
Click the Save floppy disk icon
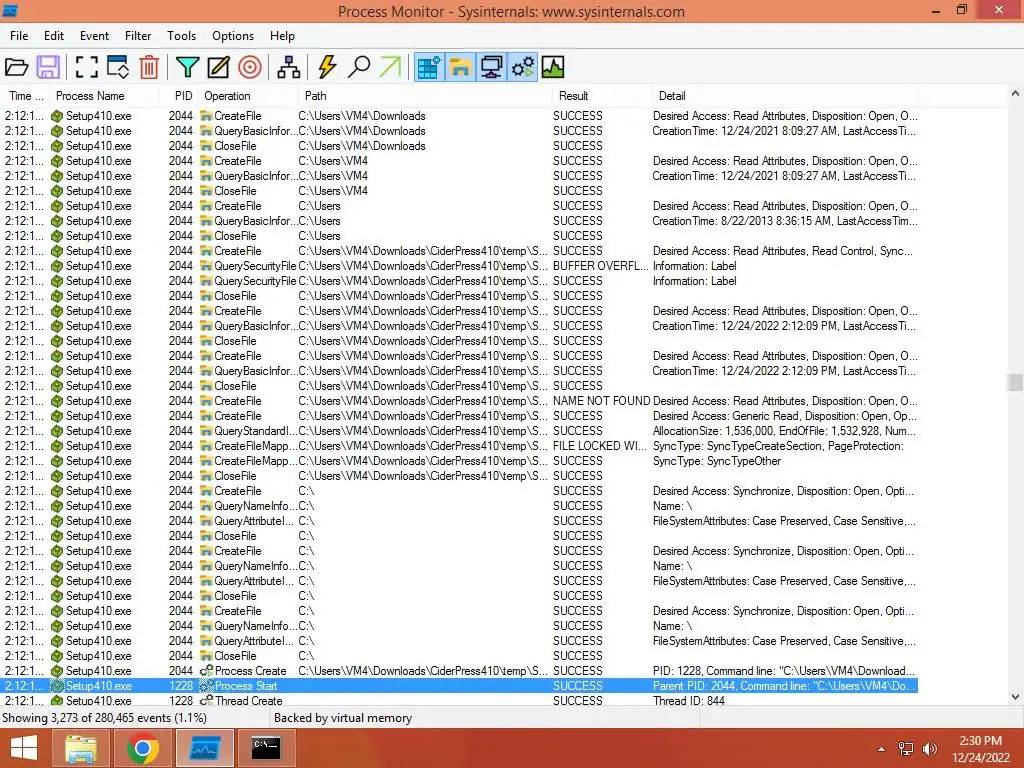48,67
